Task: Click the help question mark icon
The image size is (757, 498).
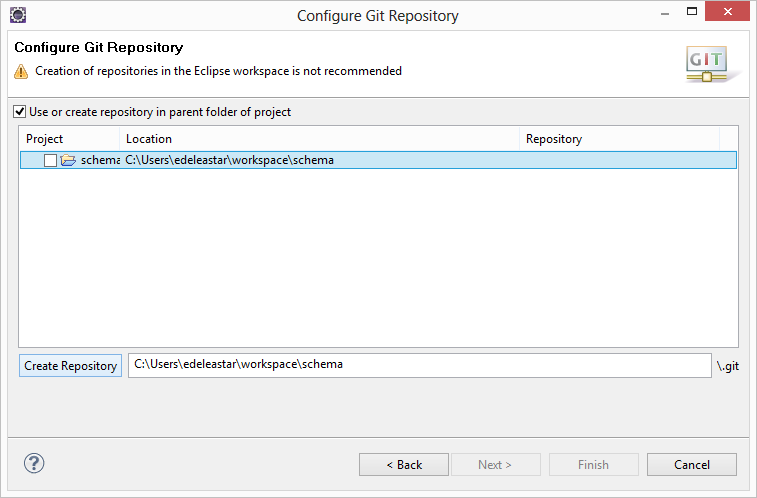Action: [x=34, y=463]
